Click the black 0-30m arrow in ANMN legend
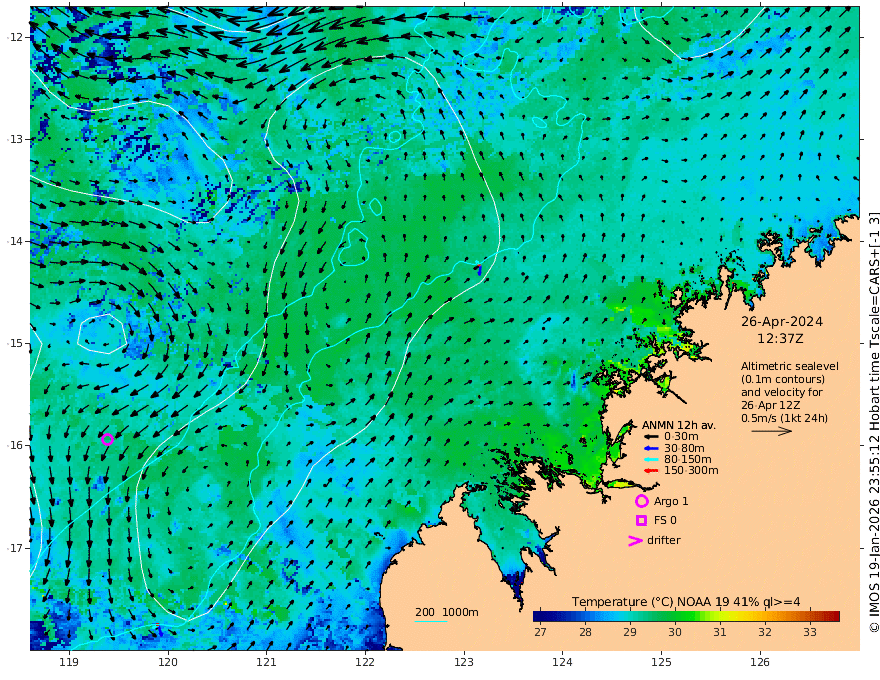This screenshot has width=880, height=680. coord(651,437)
